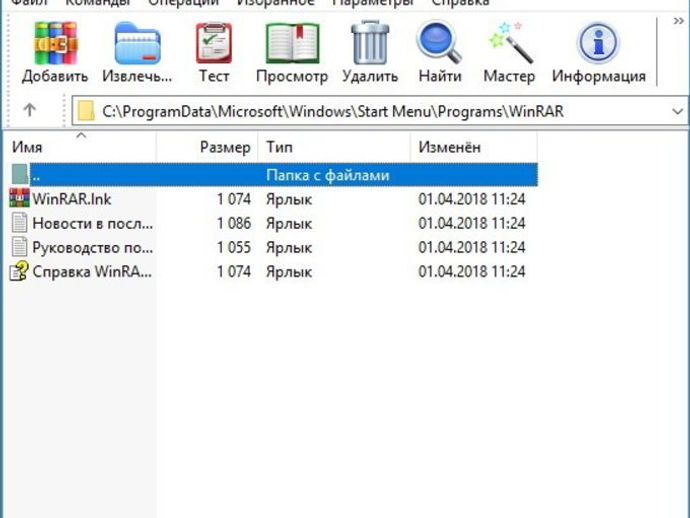Click icon of Новости в посл... shortcut

click(19, 223)
